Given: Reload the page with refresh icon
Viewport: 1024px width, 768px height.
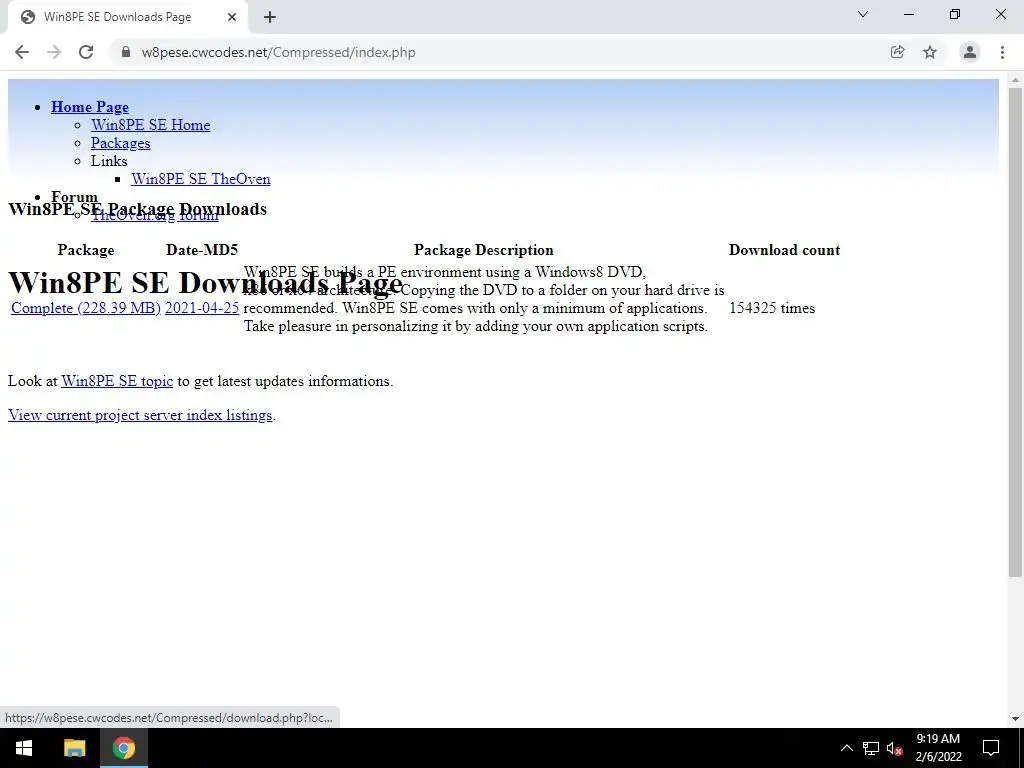Looking at the screenshot, I should click(86, 52).
